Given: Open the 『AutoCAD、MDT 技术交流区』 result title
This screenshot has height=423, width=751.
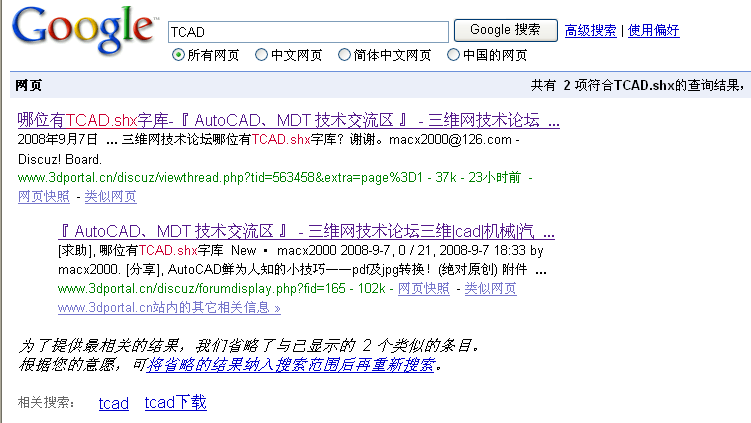Looking at the screenshot, I should [306, 231].
